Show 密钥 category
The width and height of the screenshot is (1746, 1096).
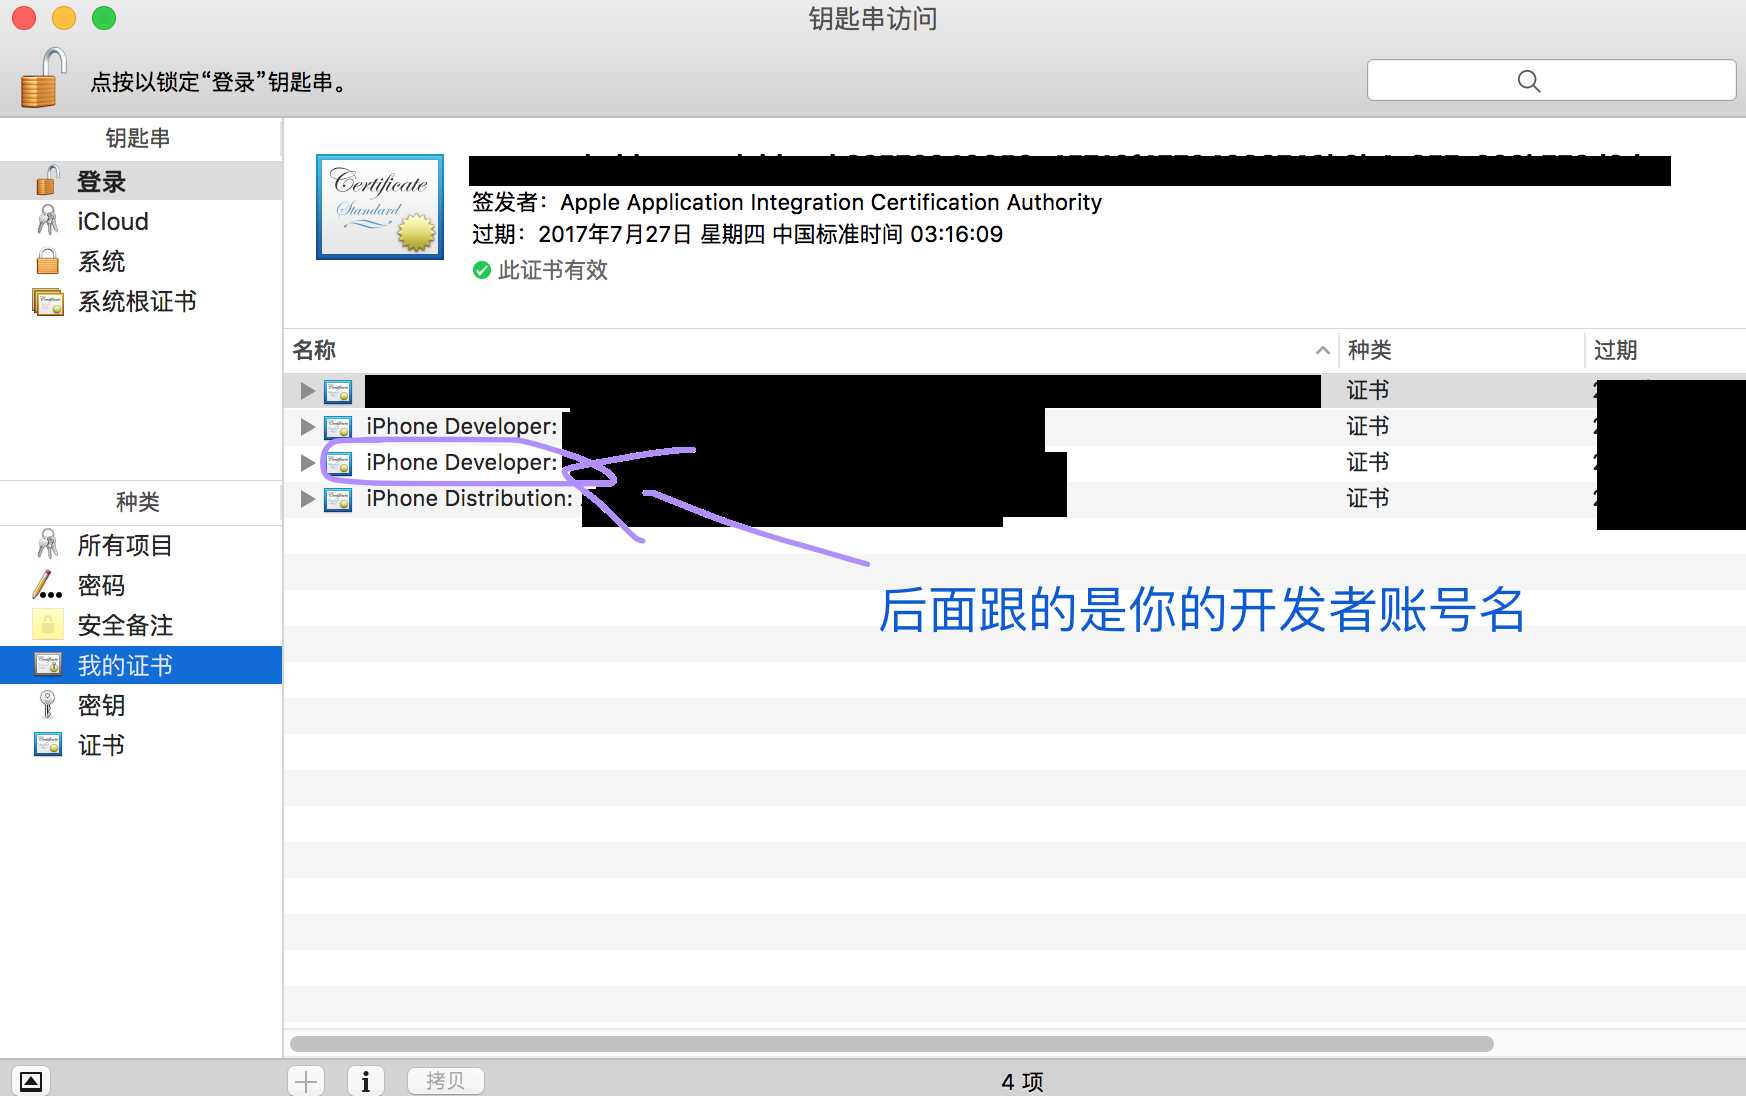point(141,705)
